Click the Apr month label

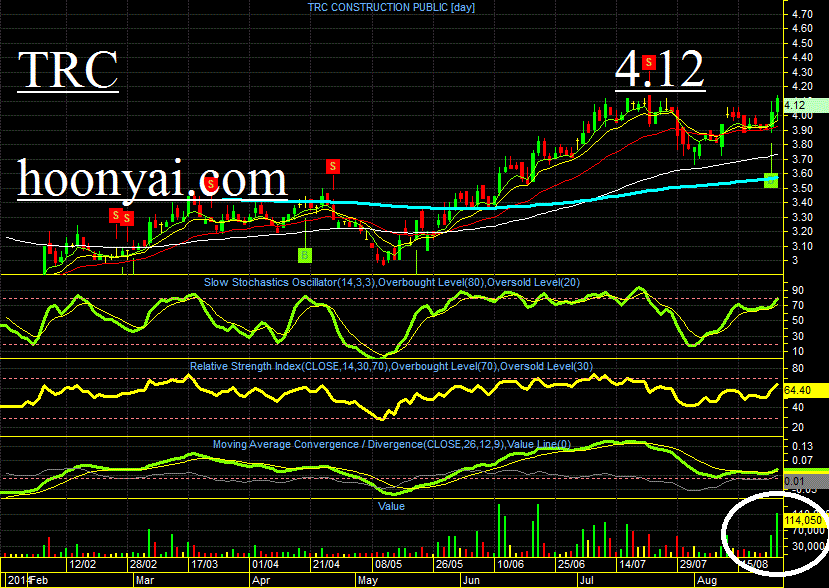(x=261, y=580)
